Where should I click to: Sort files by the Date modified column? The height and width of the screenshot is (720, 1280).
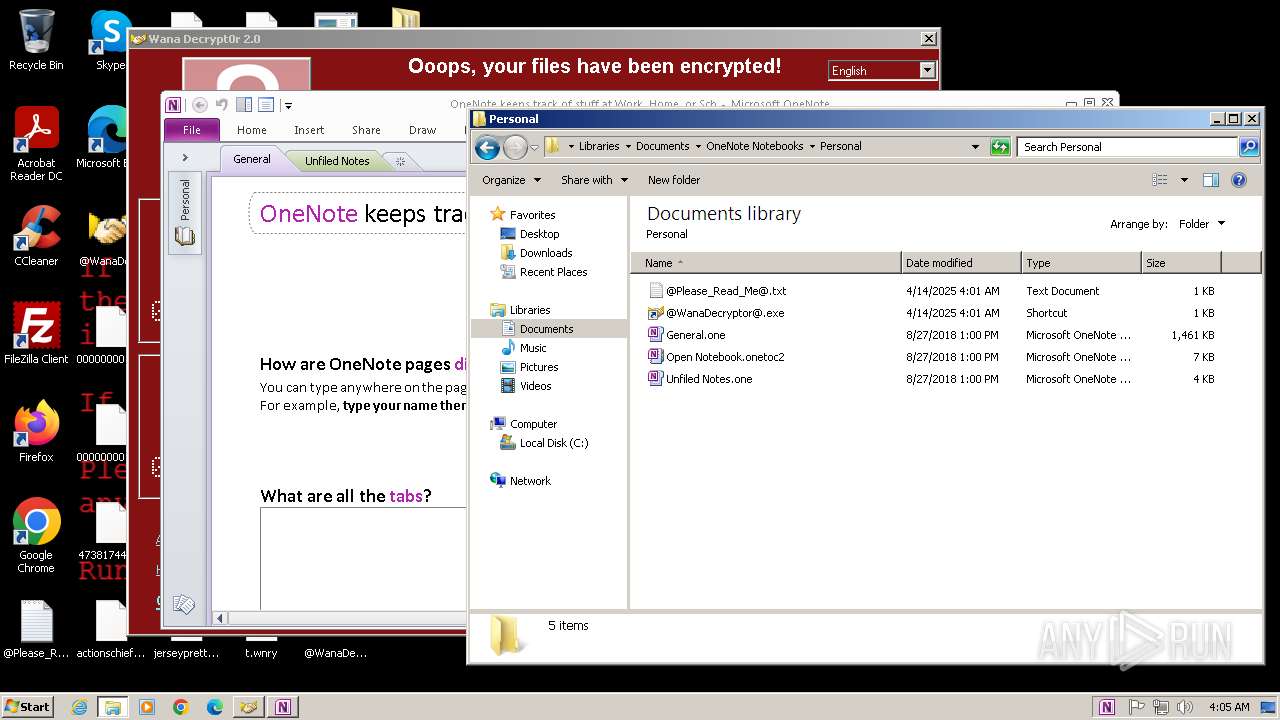pyautogui.click(x=961, y=263)
